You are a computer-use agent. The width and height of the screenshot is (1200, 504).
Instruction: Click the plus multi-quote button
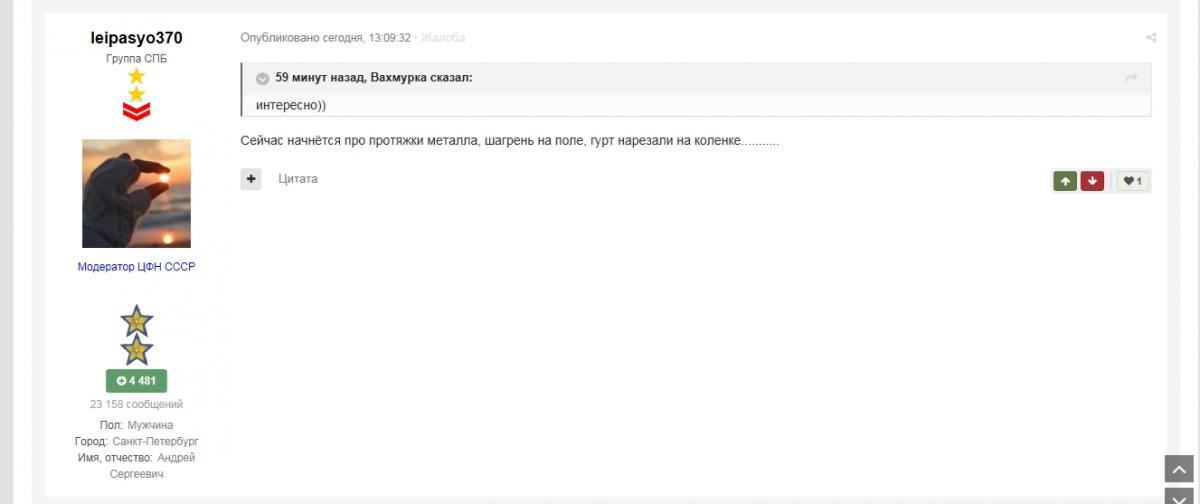pyautogui.click(x=251, y=179)
